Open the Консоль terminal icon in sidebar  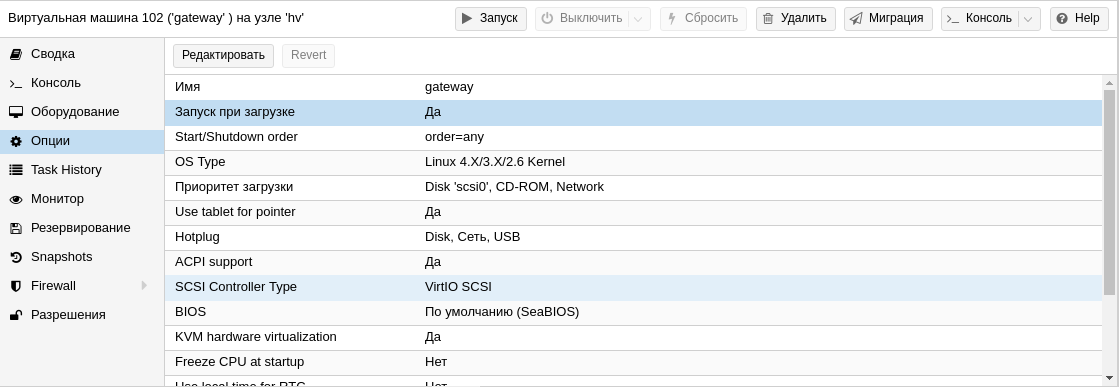click(x=16, y=84)
